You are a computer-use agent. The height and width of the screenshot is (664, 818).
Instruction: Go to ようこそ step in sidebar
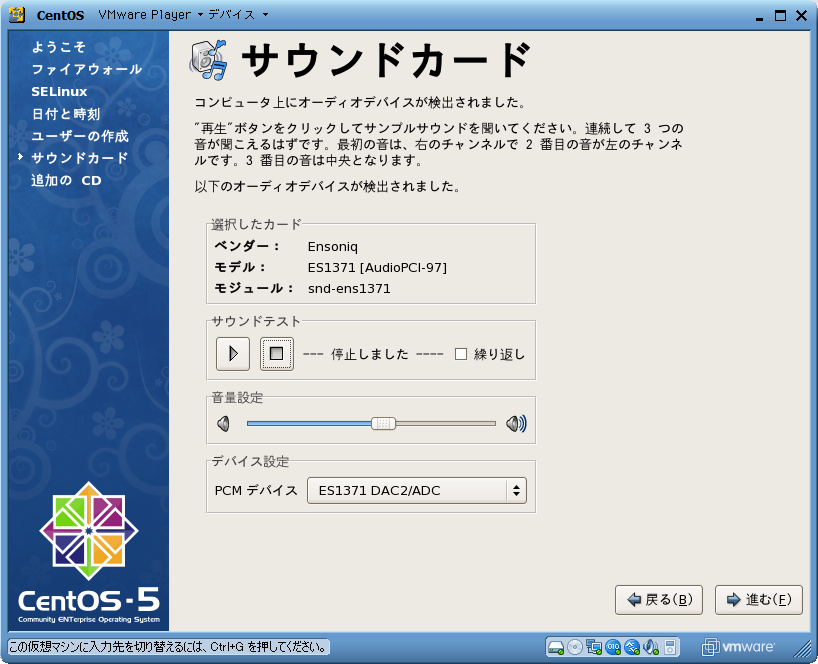point(58,47)
